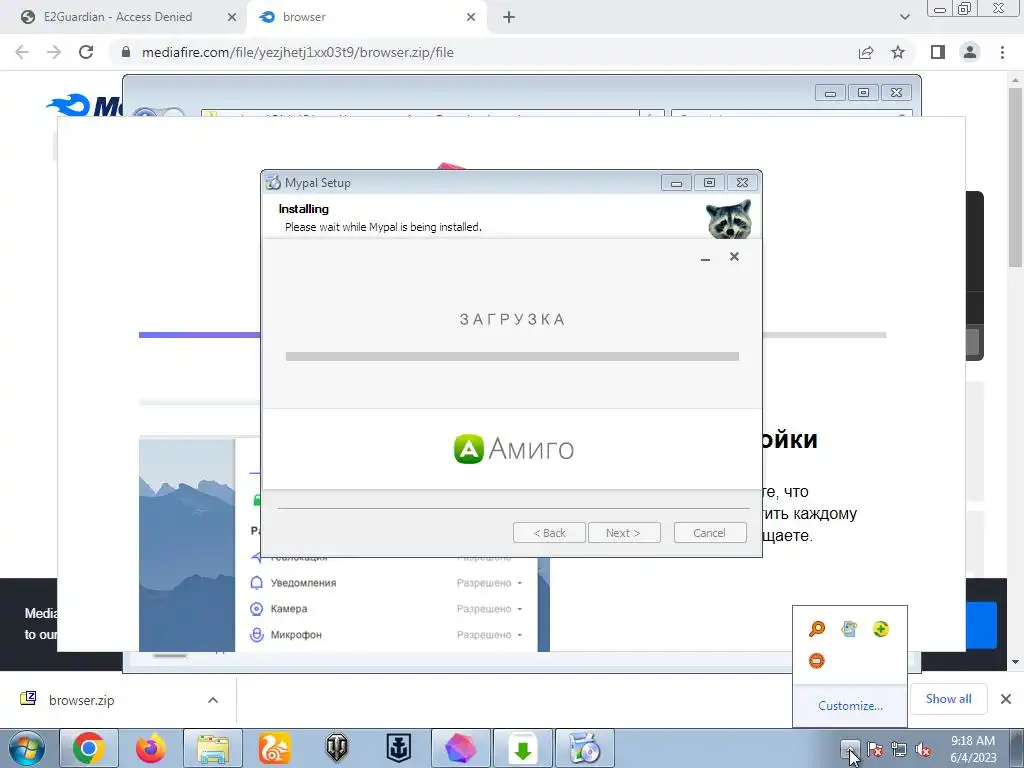Click the Mypal raccoon image

pos(729,219)
